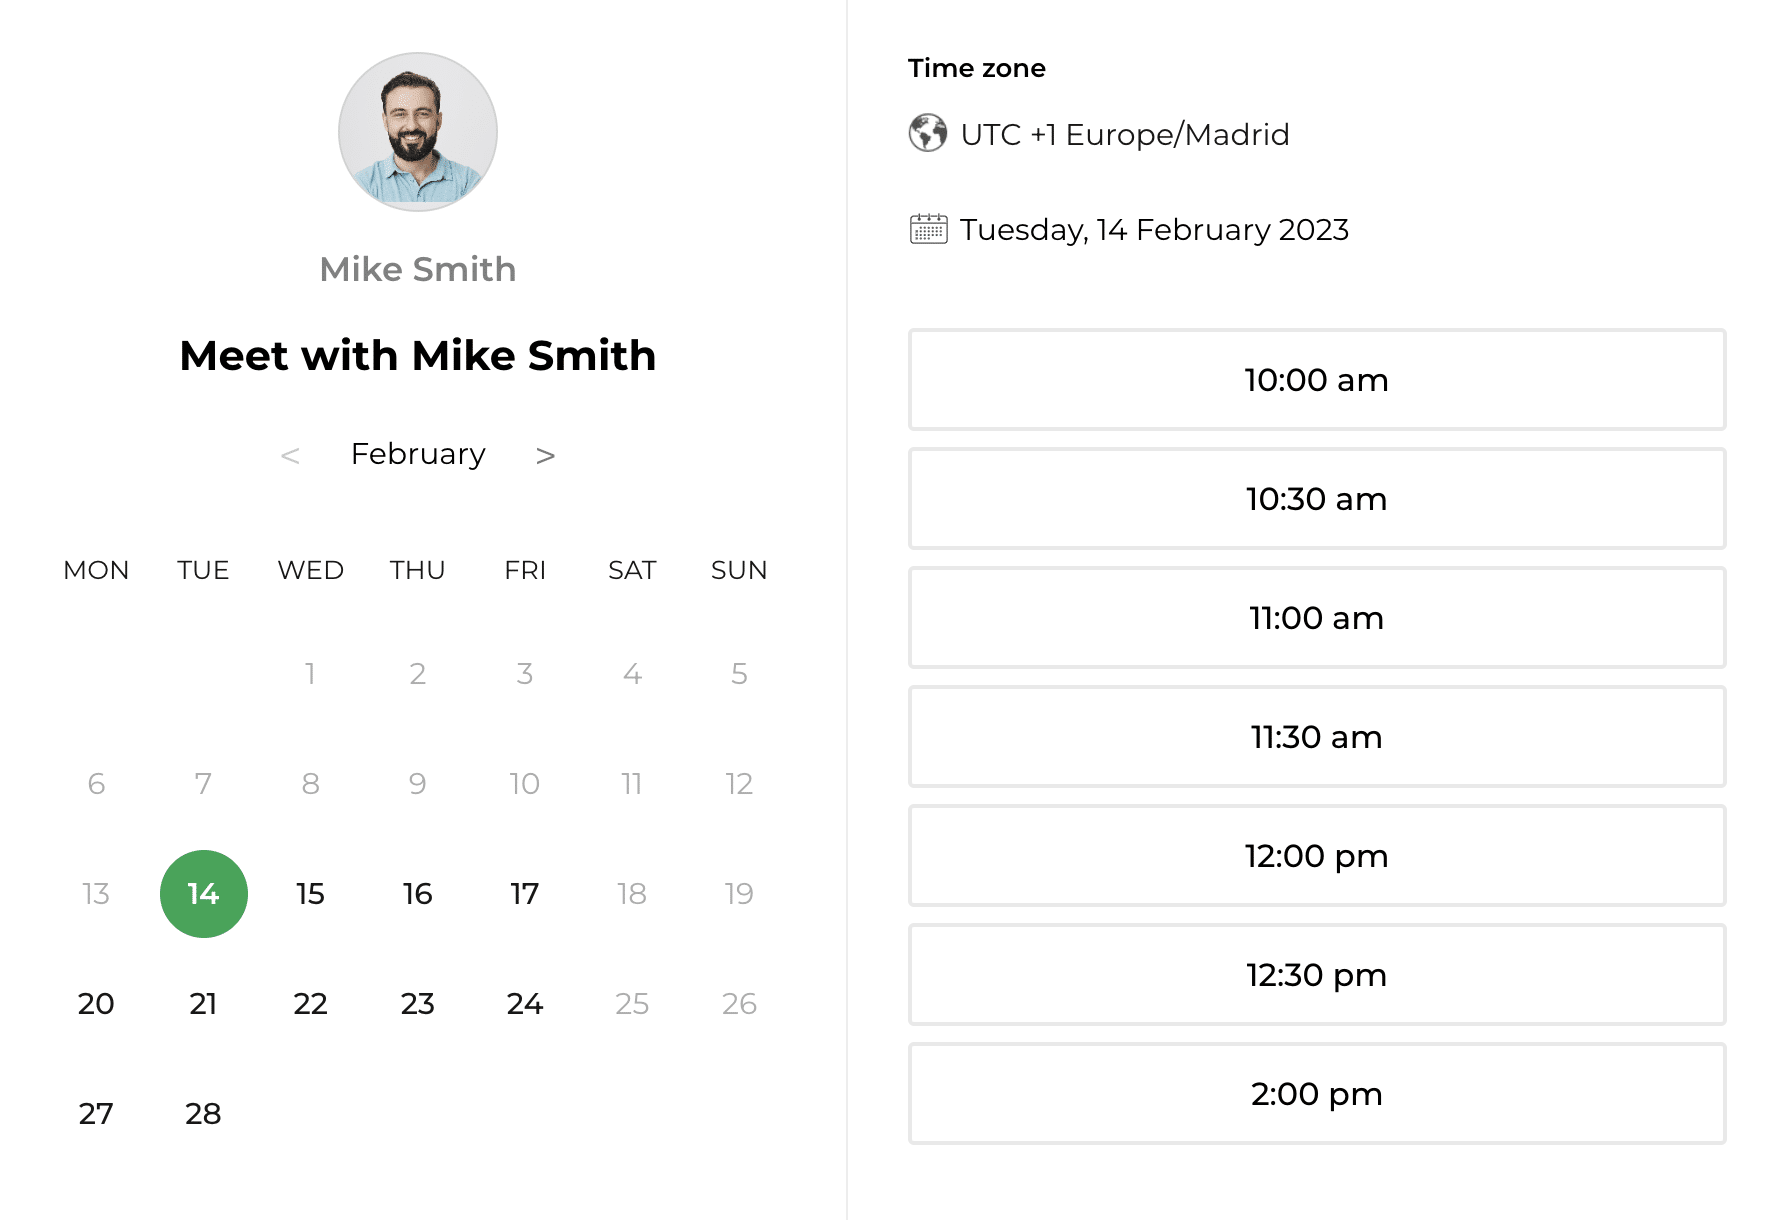Pick the 11:30 am slot

(x=1317, y=737)
